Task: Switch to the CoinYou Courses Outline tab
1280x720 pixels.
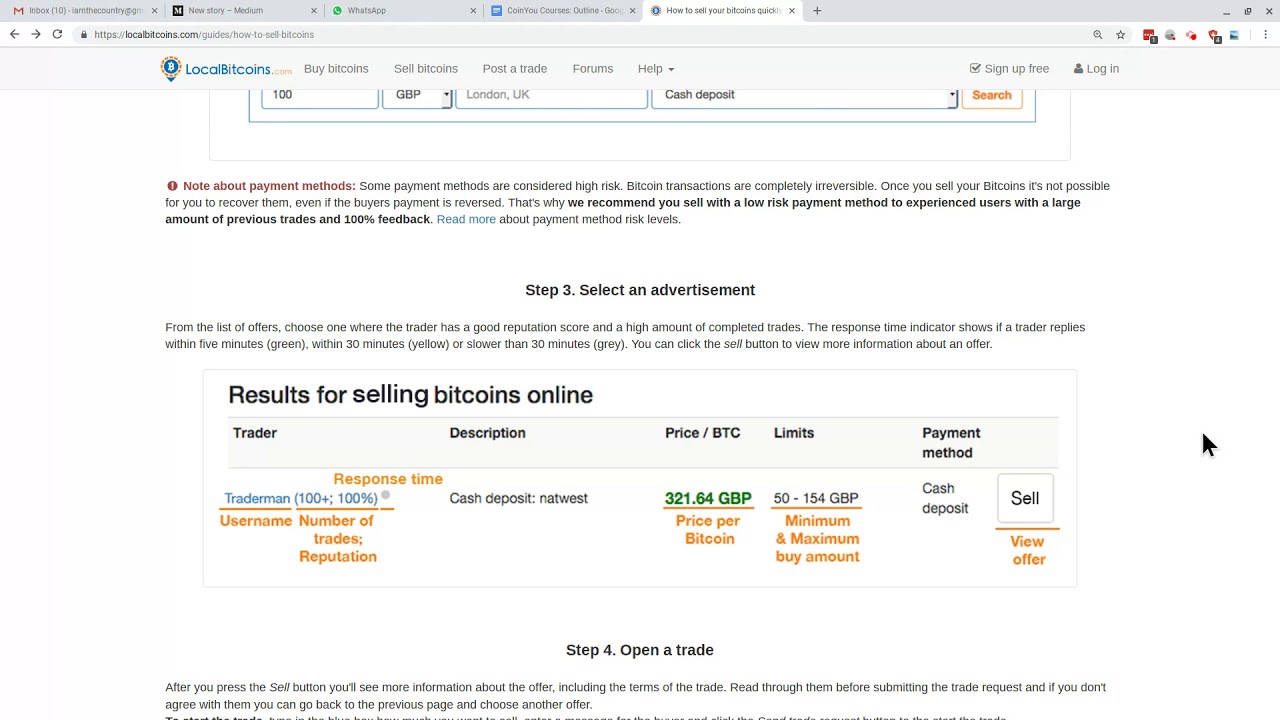Action: tap(561, 11)
